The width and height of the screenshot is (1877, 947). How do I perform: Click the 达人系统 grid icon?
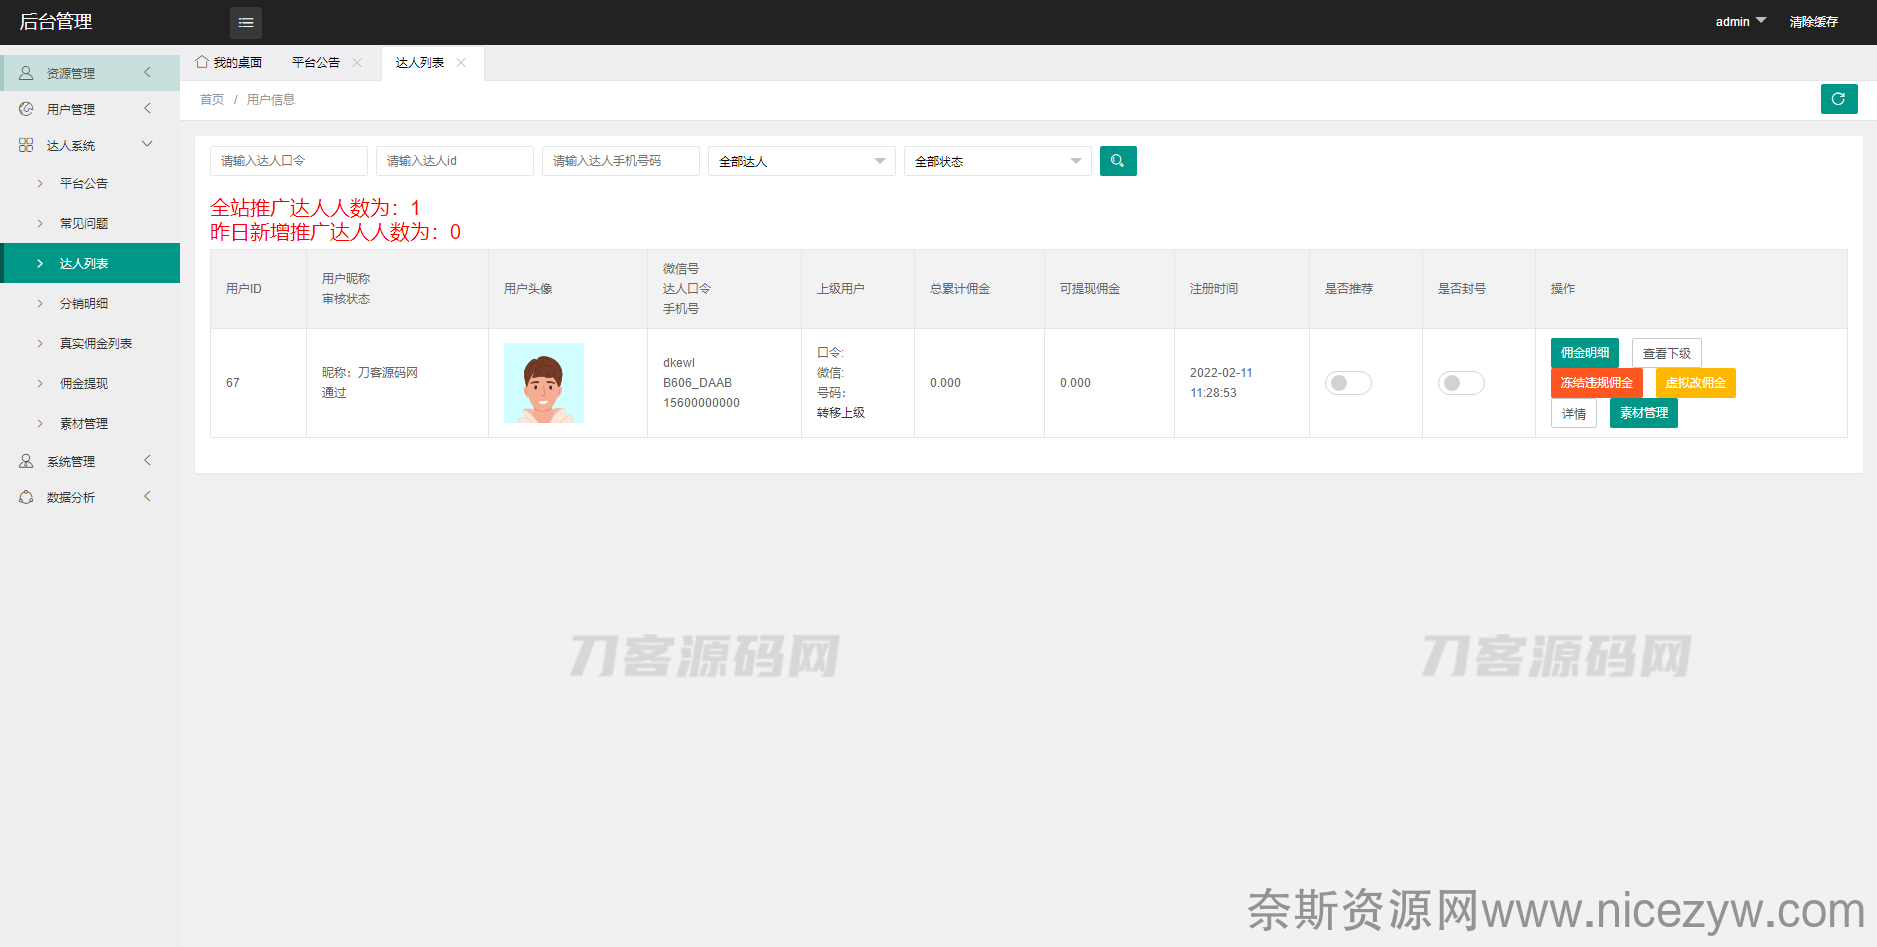tap(26, 145)
